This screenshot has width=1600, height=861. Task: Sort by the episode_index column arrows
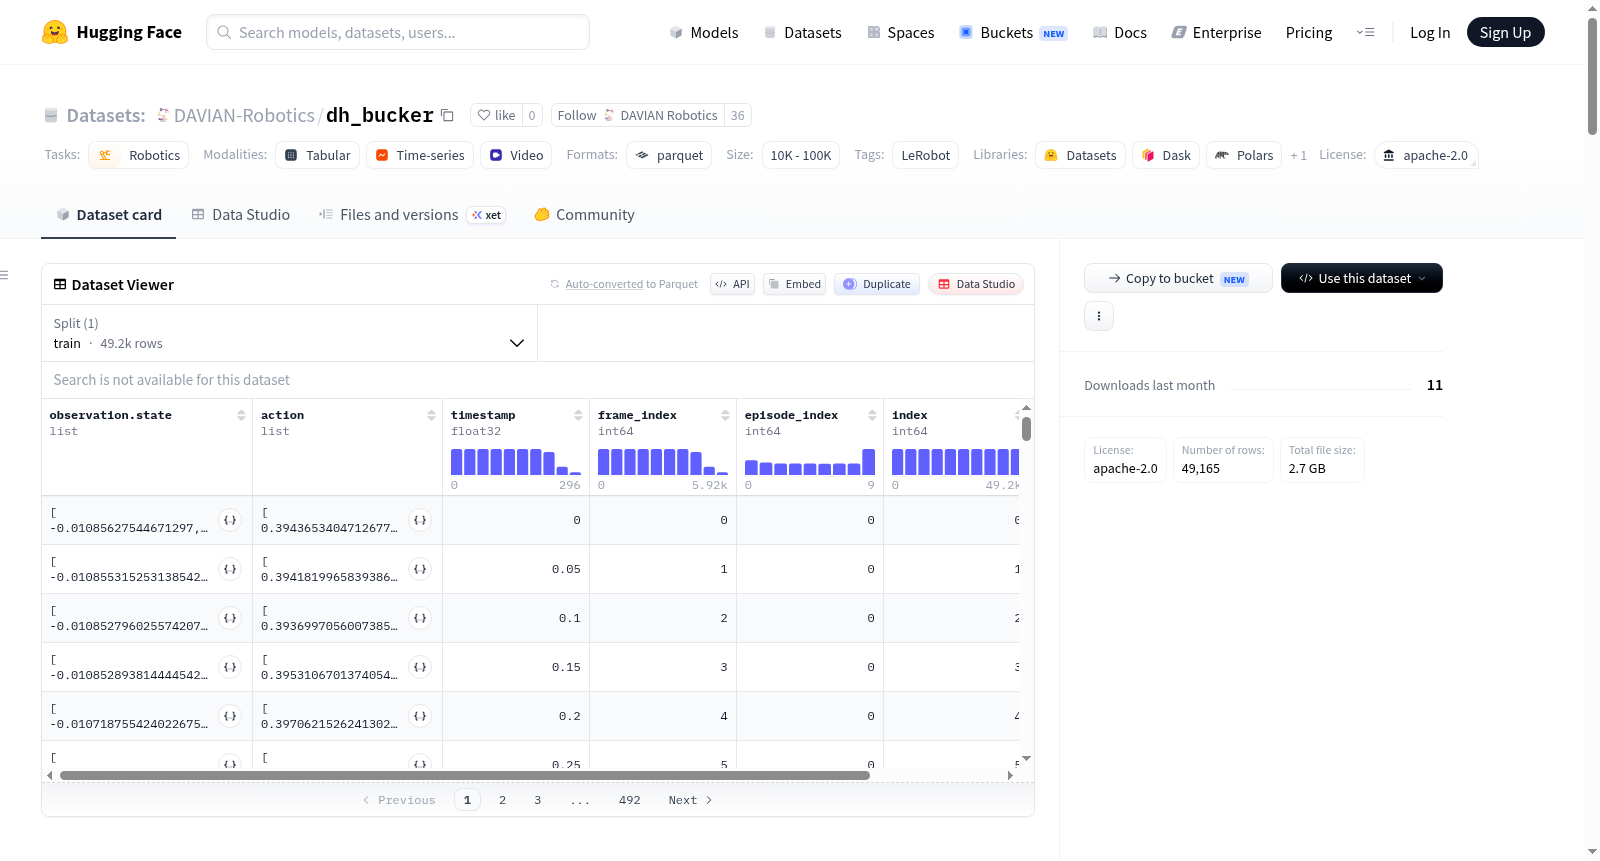pos(872,415)
